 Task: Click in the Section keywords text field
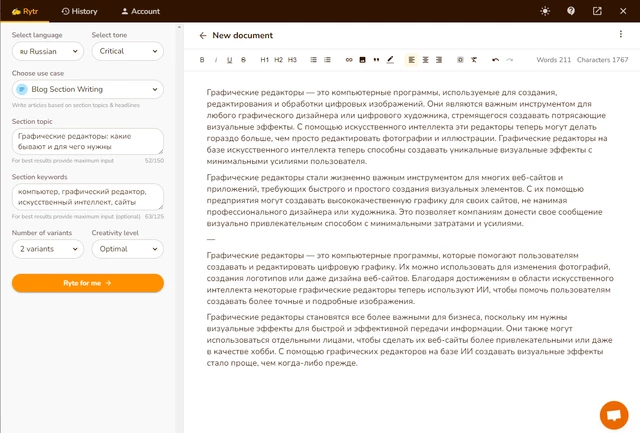point(88,197)
